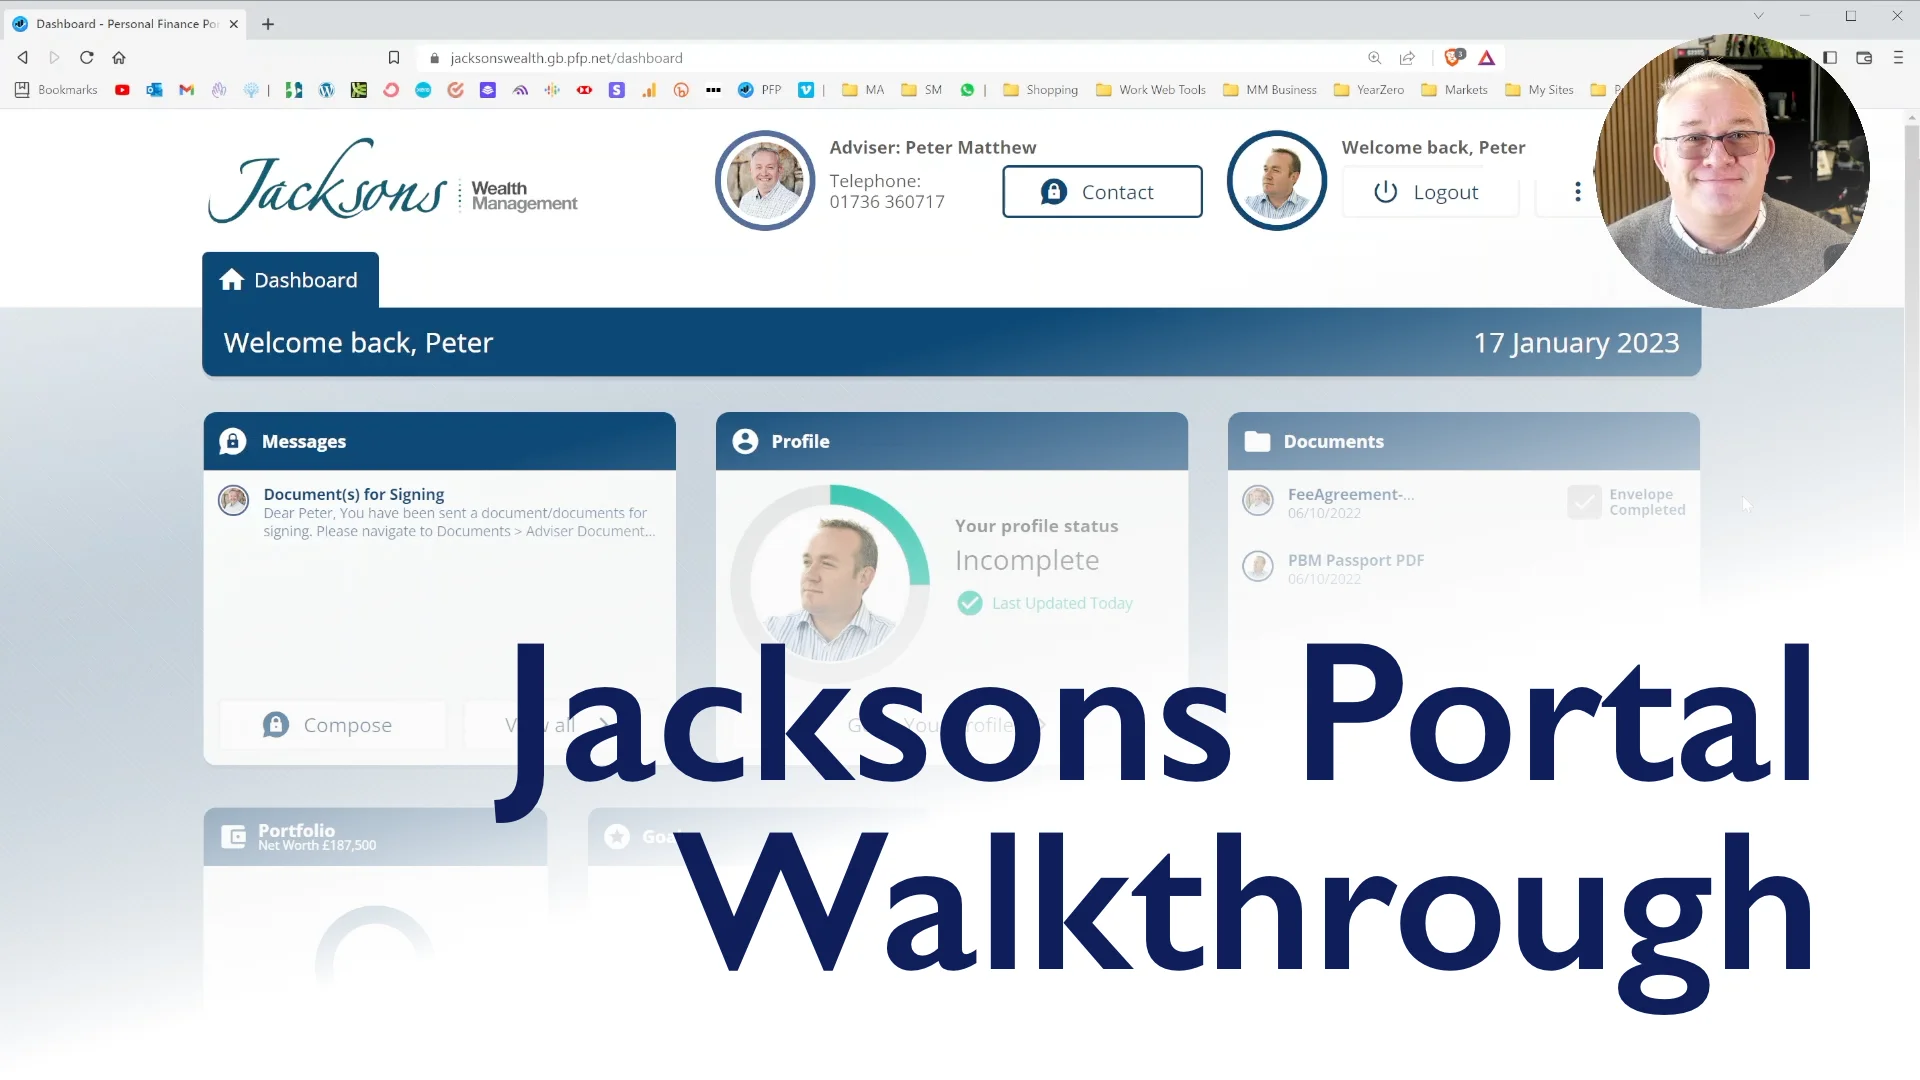Expand the YearZero bookmarks folder

pyautogui.click(x=1369, y=90)
